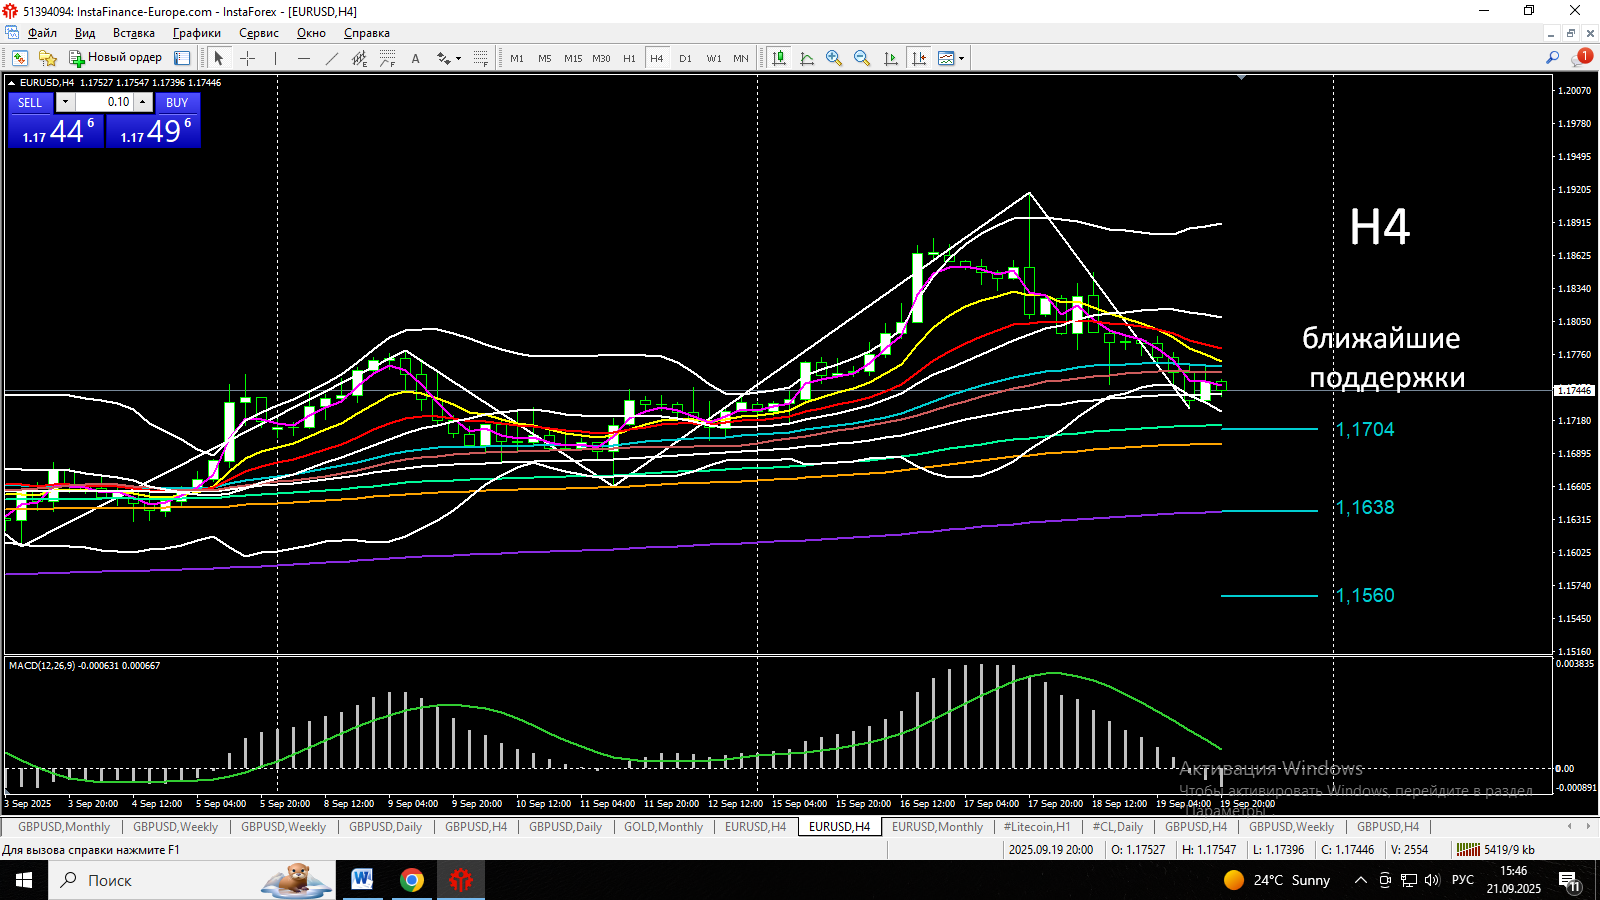Screen dimensions: 1600x900
Task: Open the search magnifier in toolbar
Action: click(x=1552, y=58)
